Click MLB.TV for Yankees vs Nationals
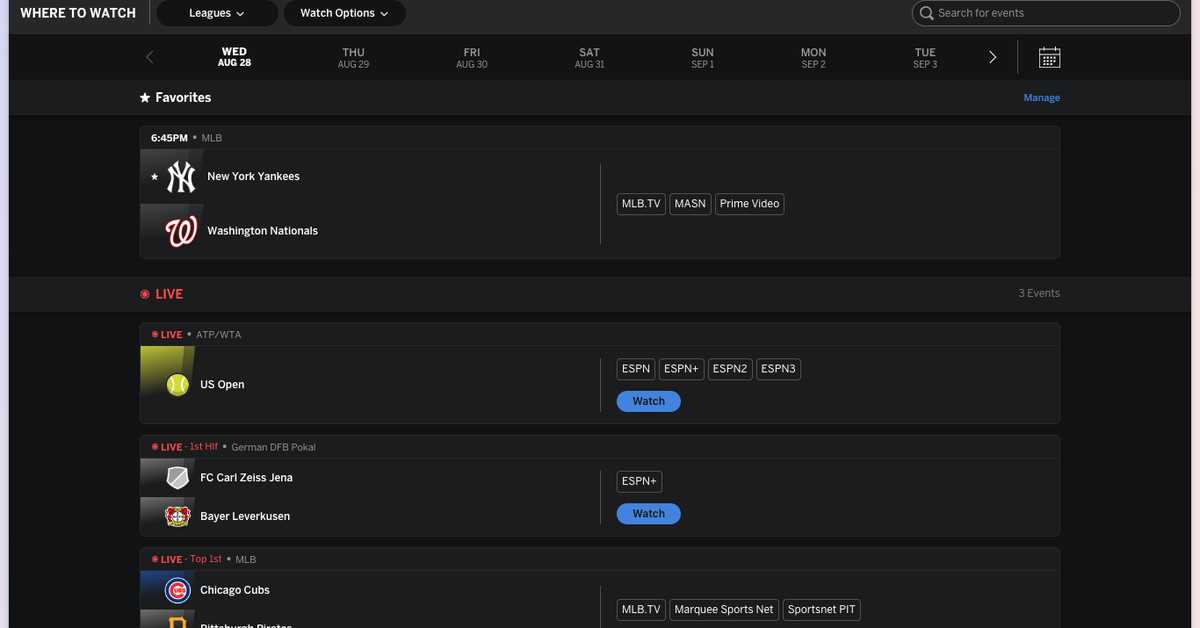Screen dimensions: 1200x628 pos(641,204)
